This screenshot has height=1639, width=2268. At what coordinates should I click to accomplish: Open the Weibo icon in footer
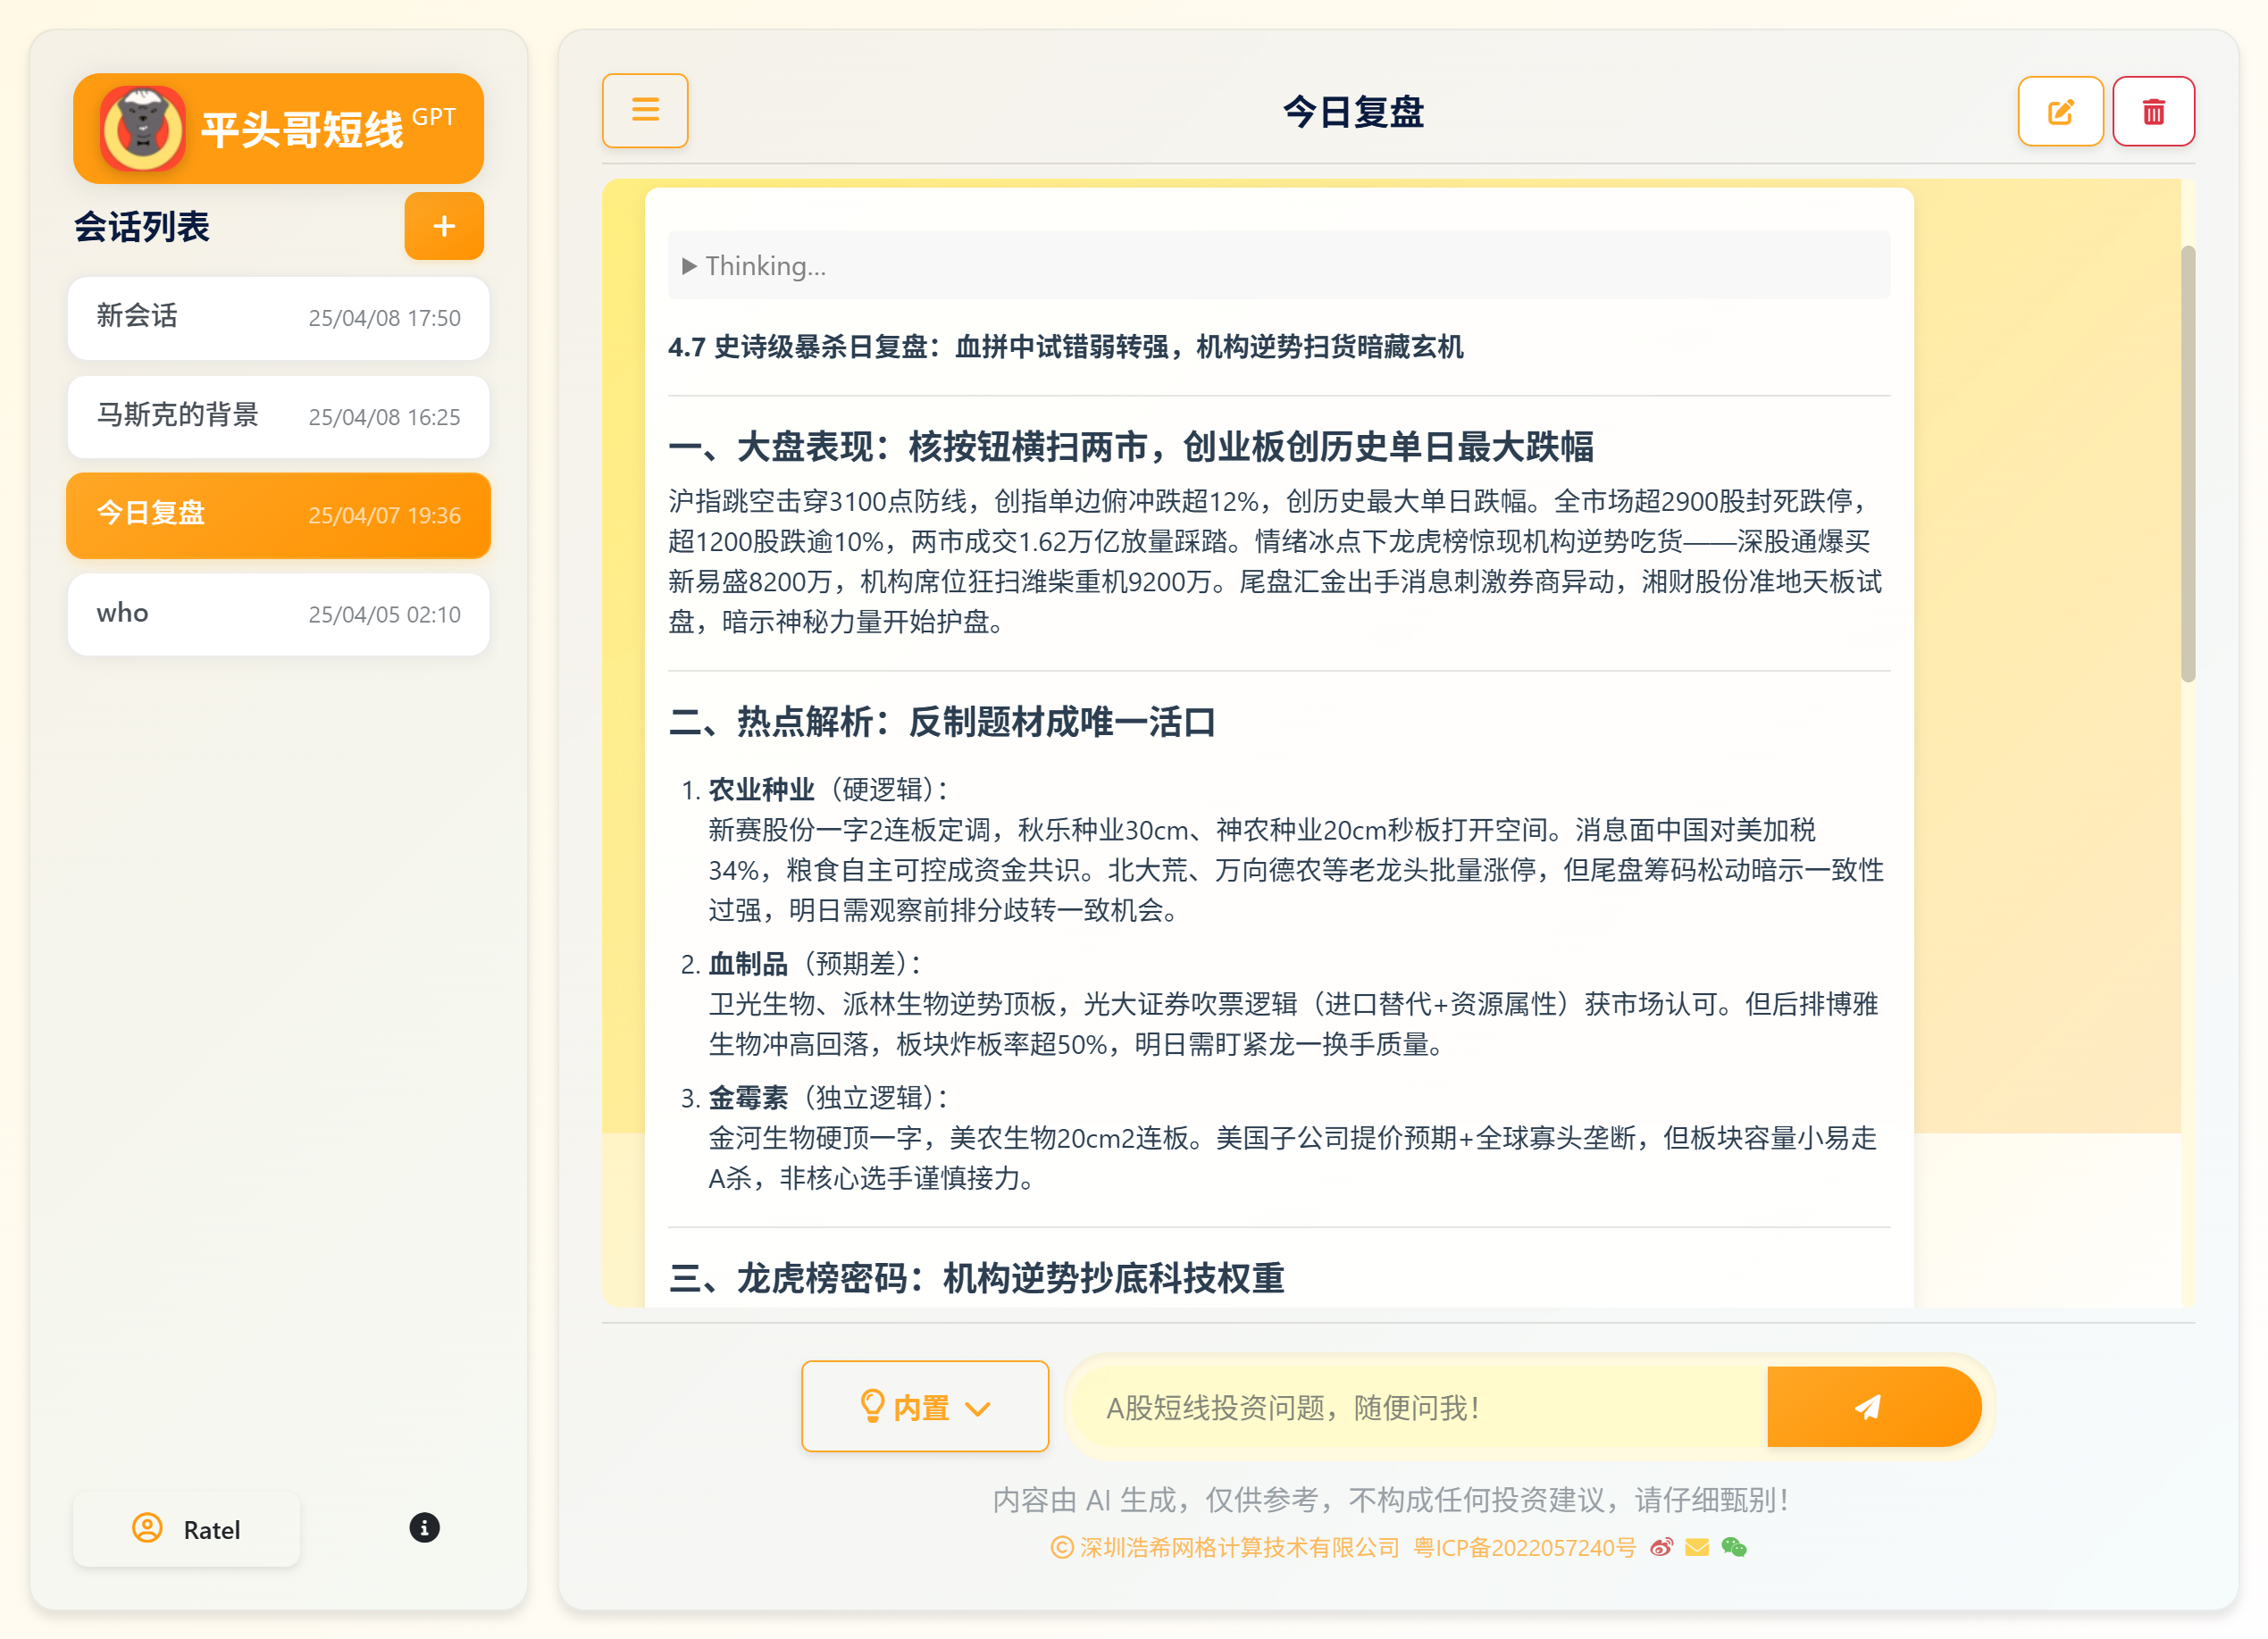point(1661,1547)
